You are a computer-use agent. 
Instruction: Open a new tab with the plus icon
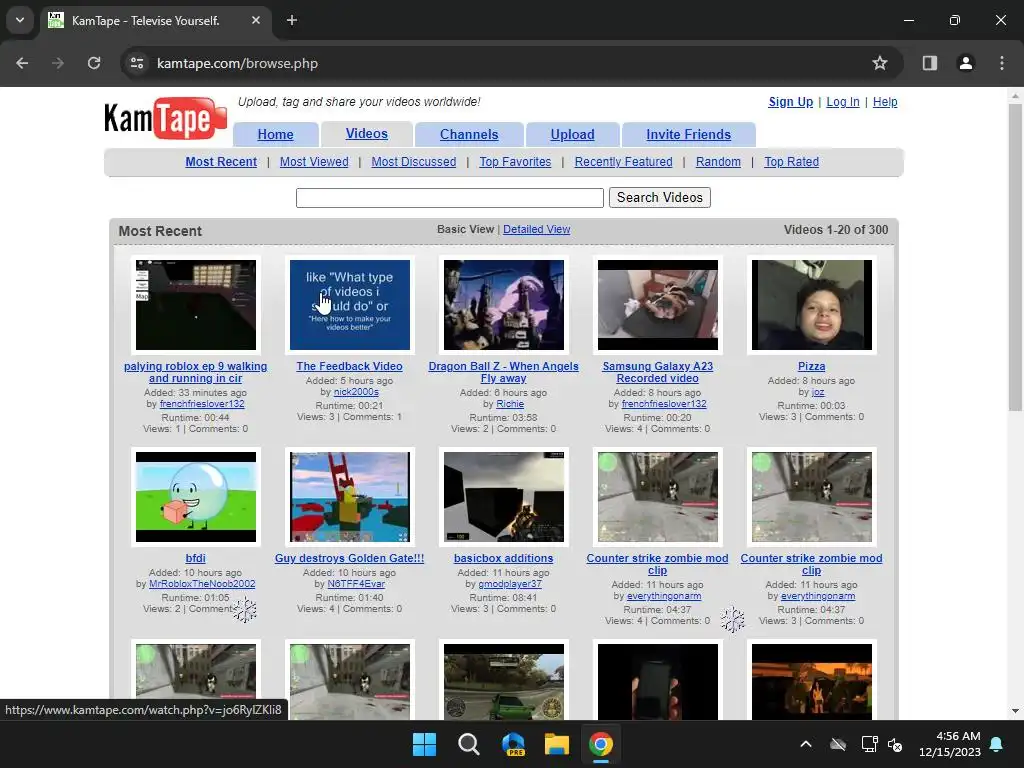[292, 20]
